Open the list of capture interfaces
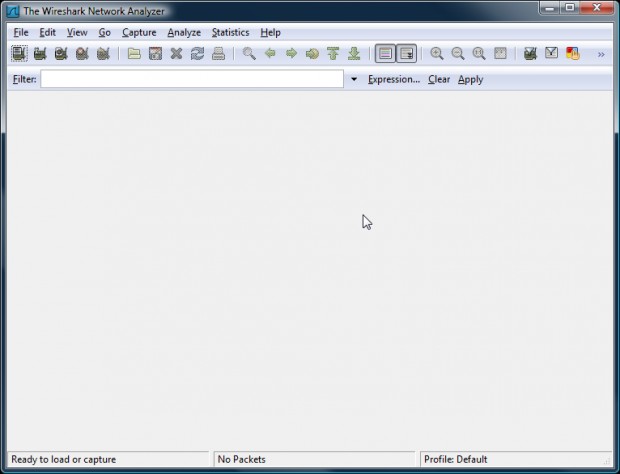Viewport: 620px width, 474px height. [x=19, y=53]
